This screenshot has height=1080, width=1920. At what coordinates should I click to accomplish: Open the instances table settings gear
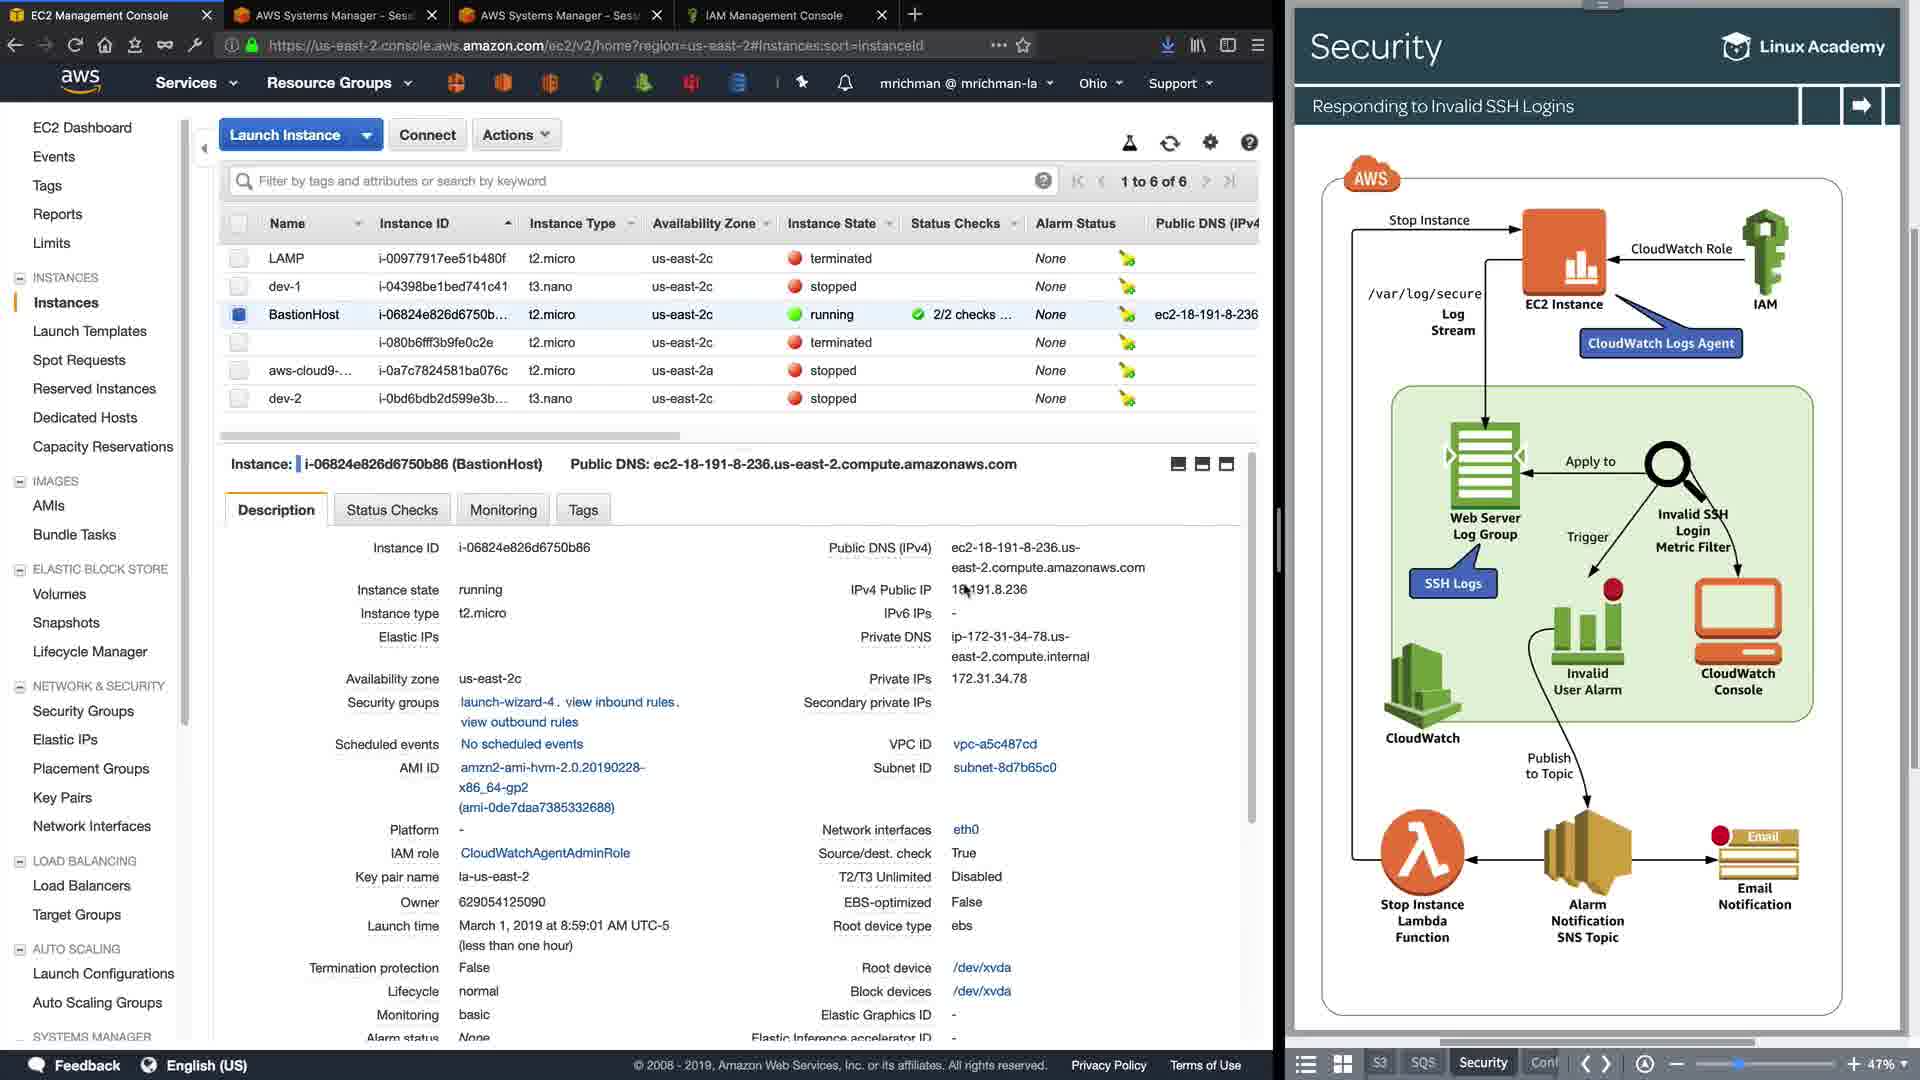click(1210, 143)
